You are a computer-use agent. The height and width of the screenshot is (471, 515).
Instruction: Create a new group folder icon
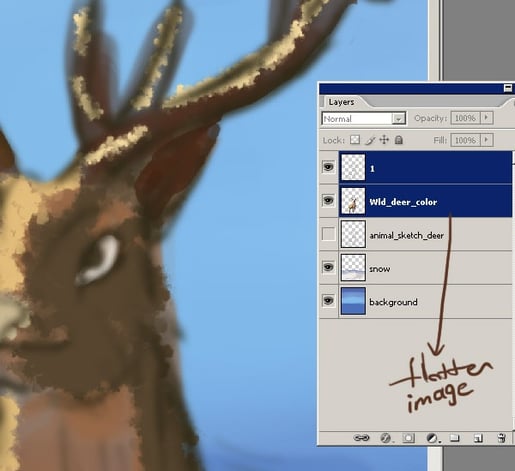coord(455,438)
